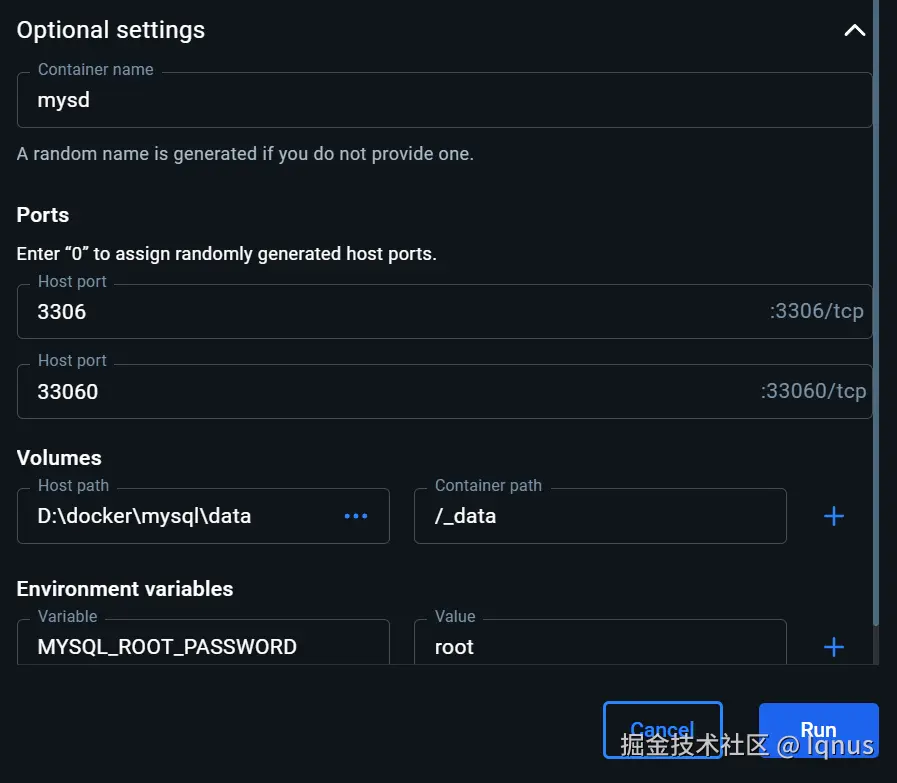Click the :3306/tcp container port label
Viewport: 897px width, 783px height.
click(816, 312)
